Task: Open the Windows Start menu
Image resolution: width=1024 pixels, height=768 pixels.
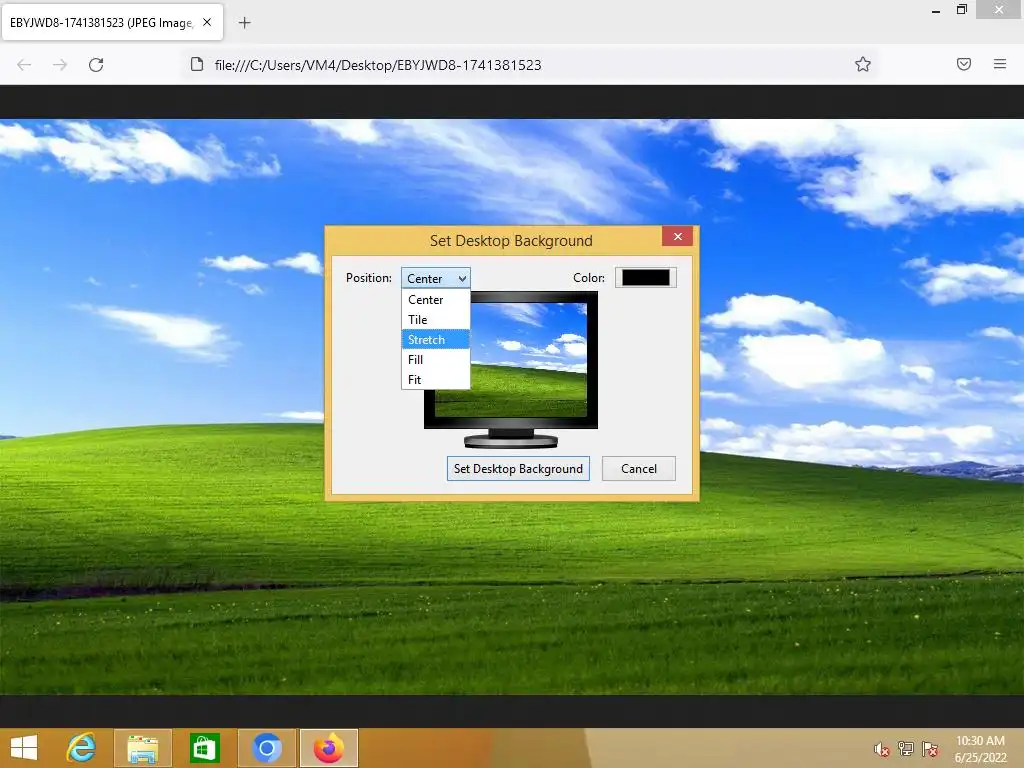Action: [x=24, y=748]
